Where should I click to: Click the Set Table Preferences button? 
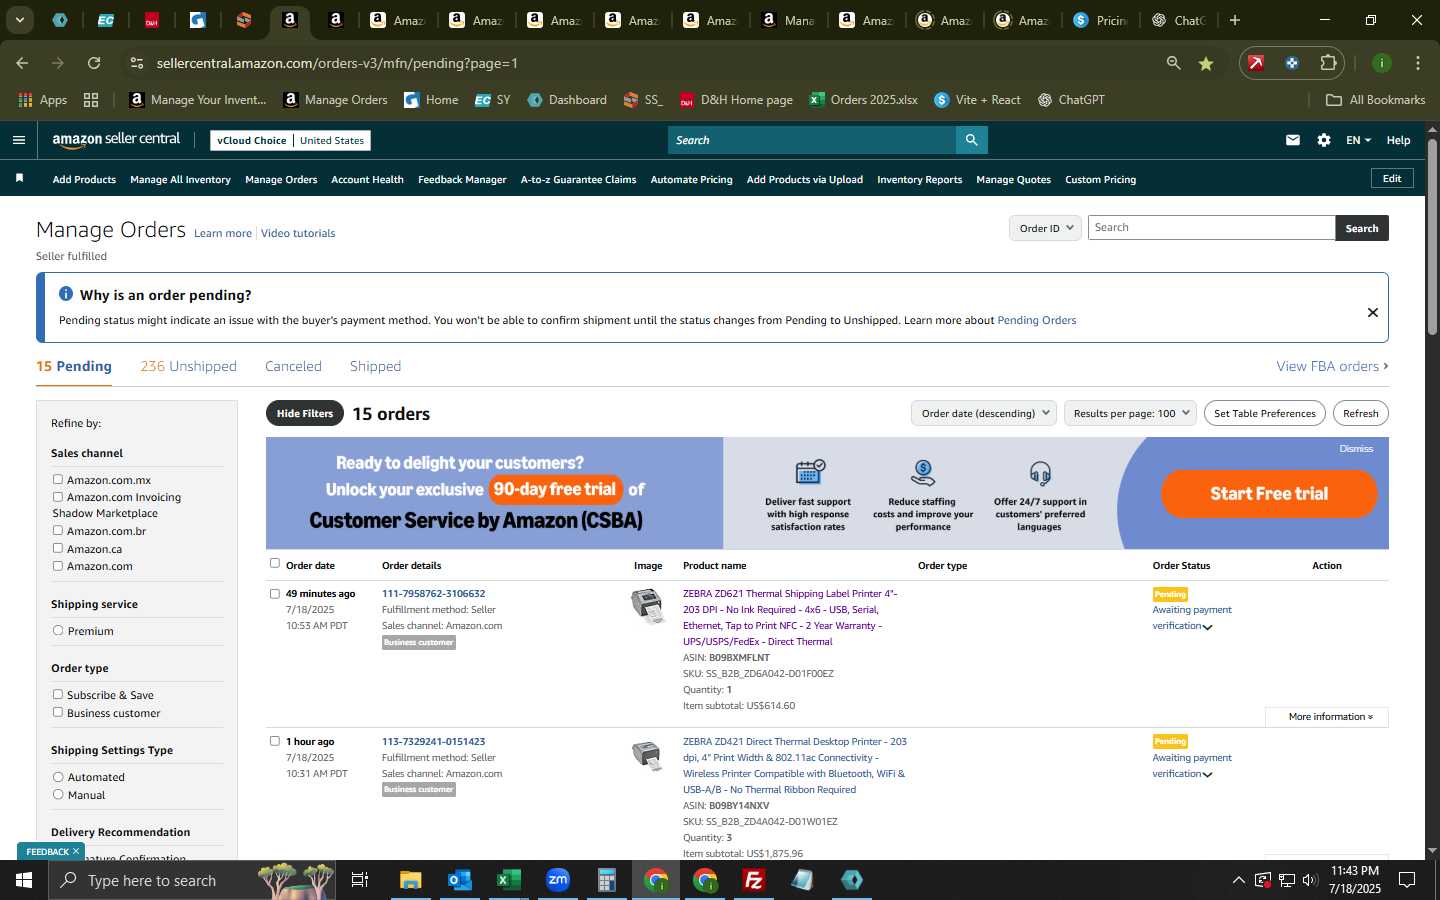(1264, 413)
